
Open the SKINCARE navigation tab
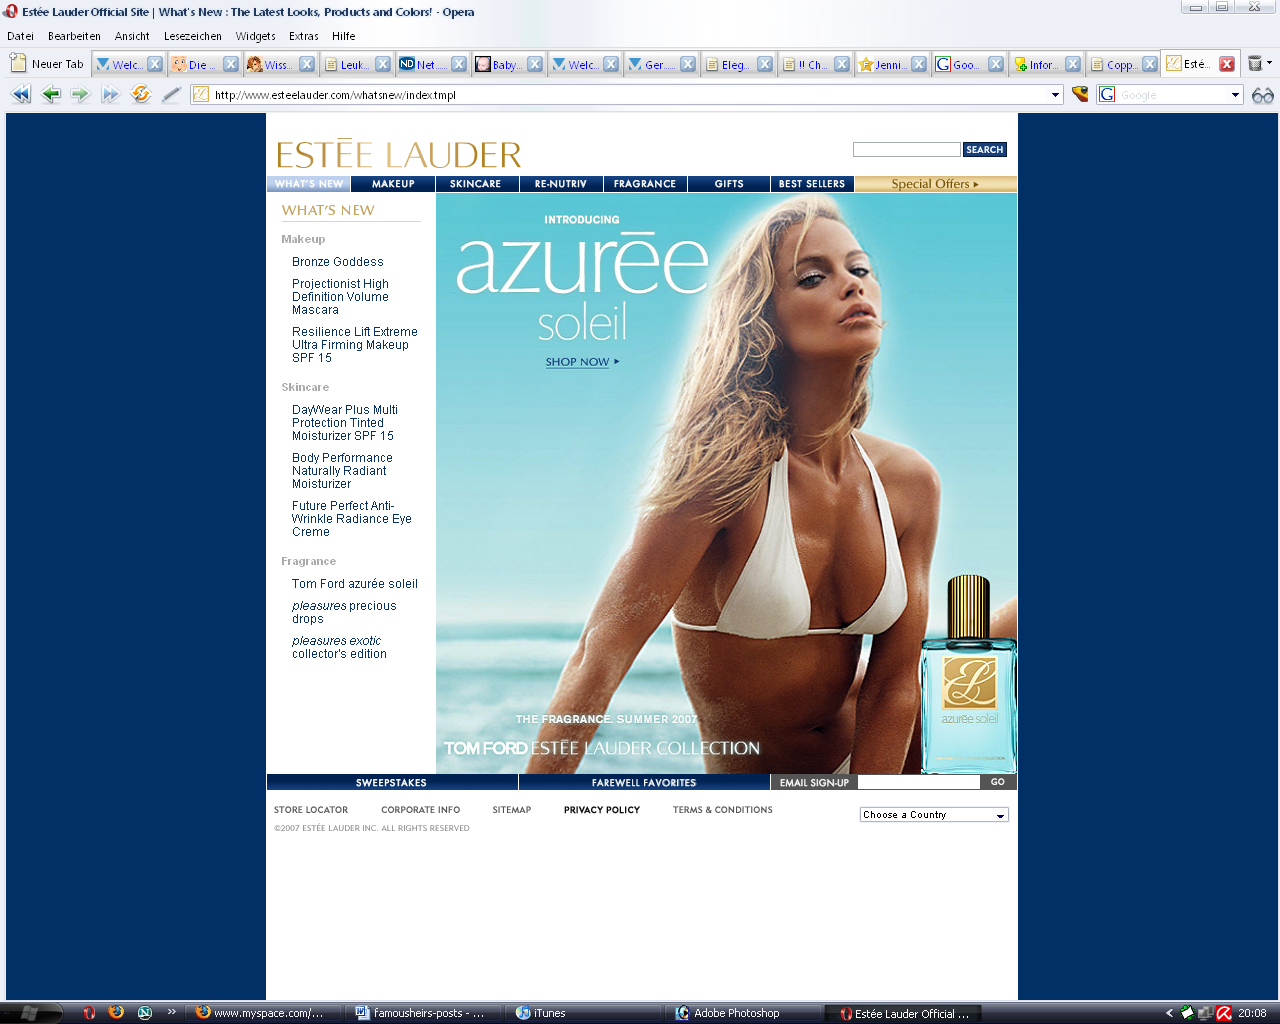476,184
